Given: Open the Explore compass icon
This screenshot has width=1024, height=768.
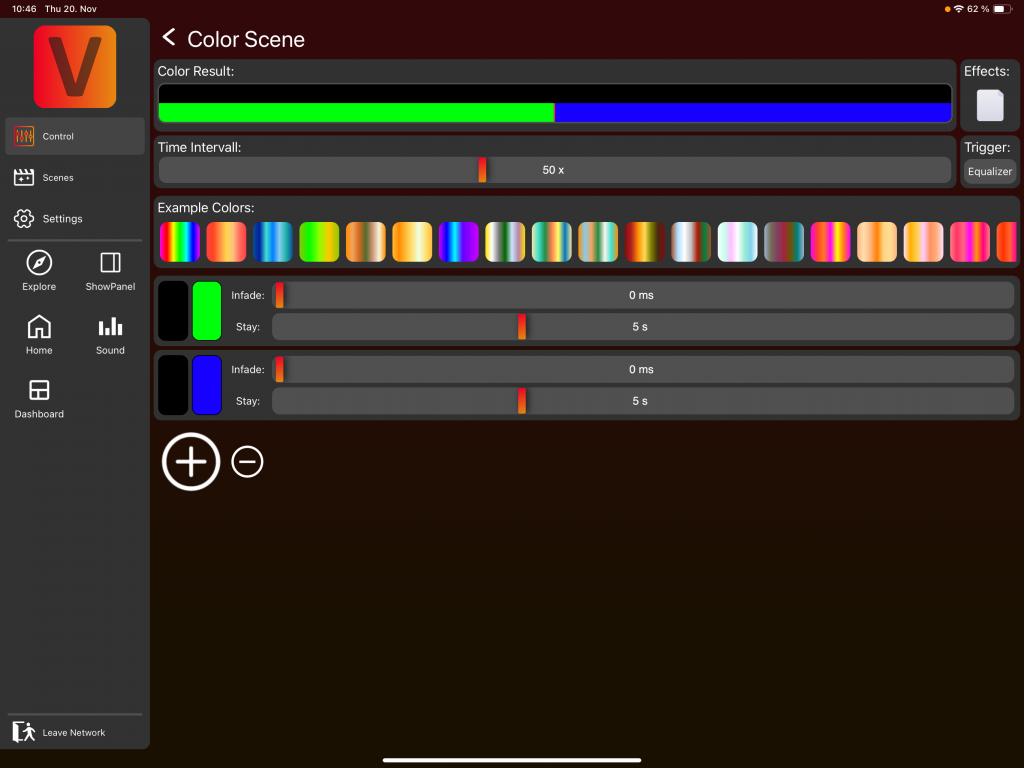Looking at the screenshot, I should pos(39,263).
